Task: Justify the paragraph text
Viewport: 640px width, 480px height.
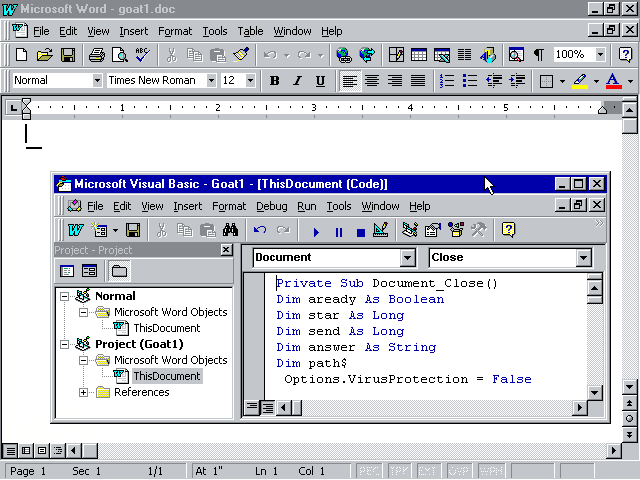Action: (x=418, y=81)
